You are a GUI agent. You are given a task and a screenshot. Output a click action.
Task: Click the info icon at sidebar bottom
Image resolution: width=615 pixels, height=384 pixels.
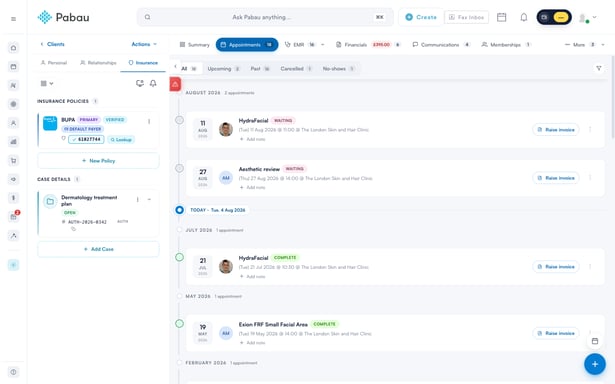[x=13, y=372]
